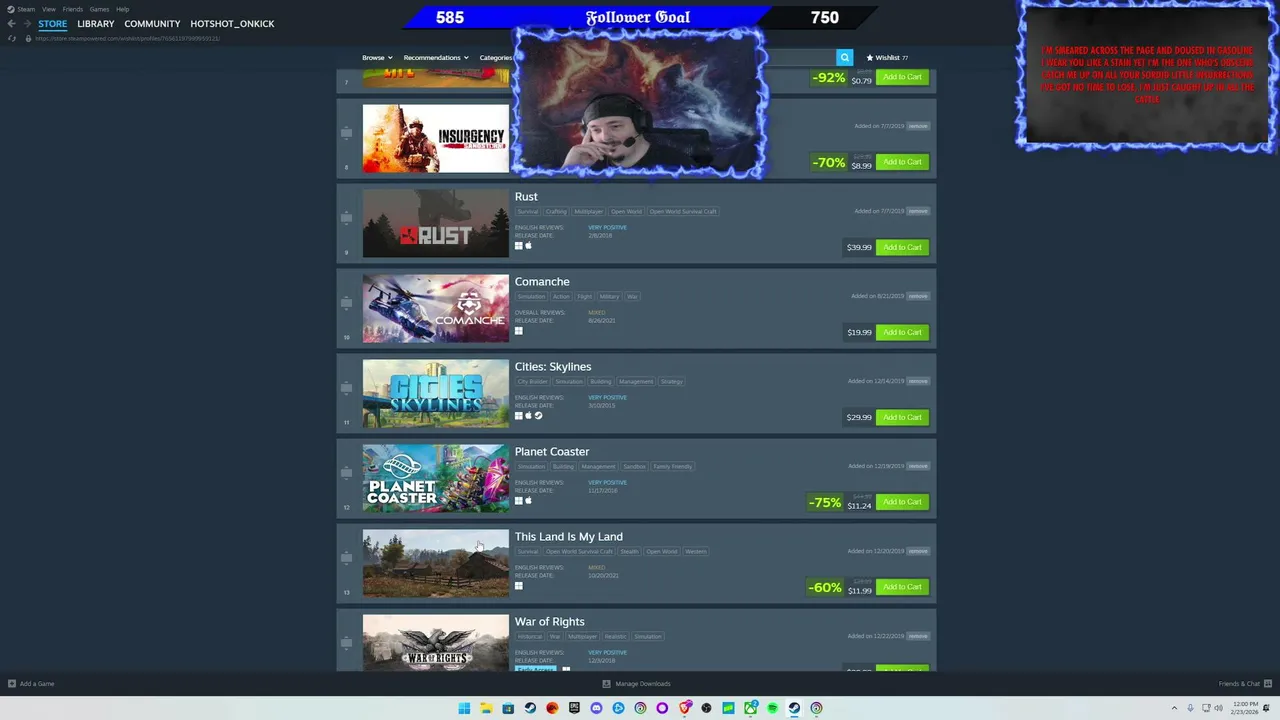The height and width of the screenshot is (720, 1280).
Task: Switch to the LIBRARY tab
Action: coord(96,23)
